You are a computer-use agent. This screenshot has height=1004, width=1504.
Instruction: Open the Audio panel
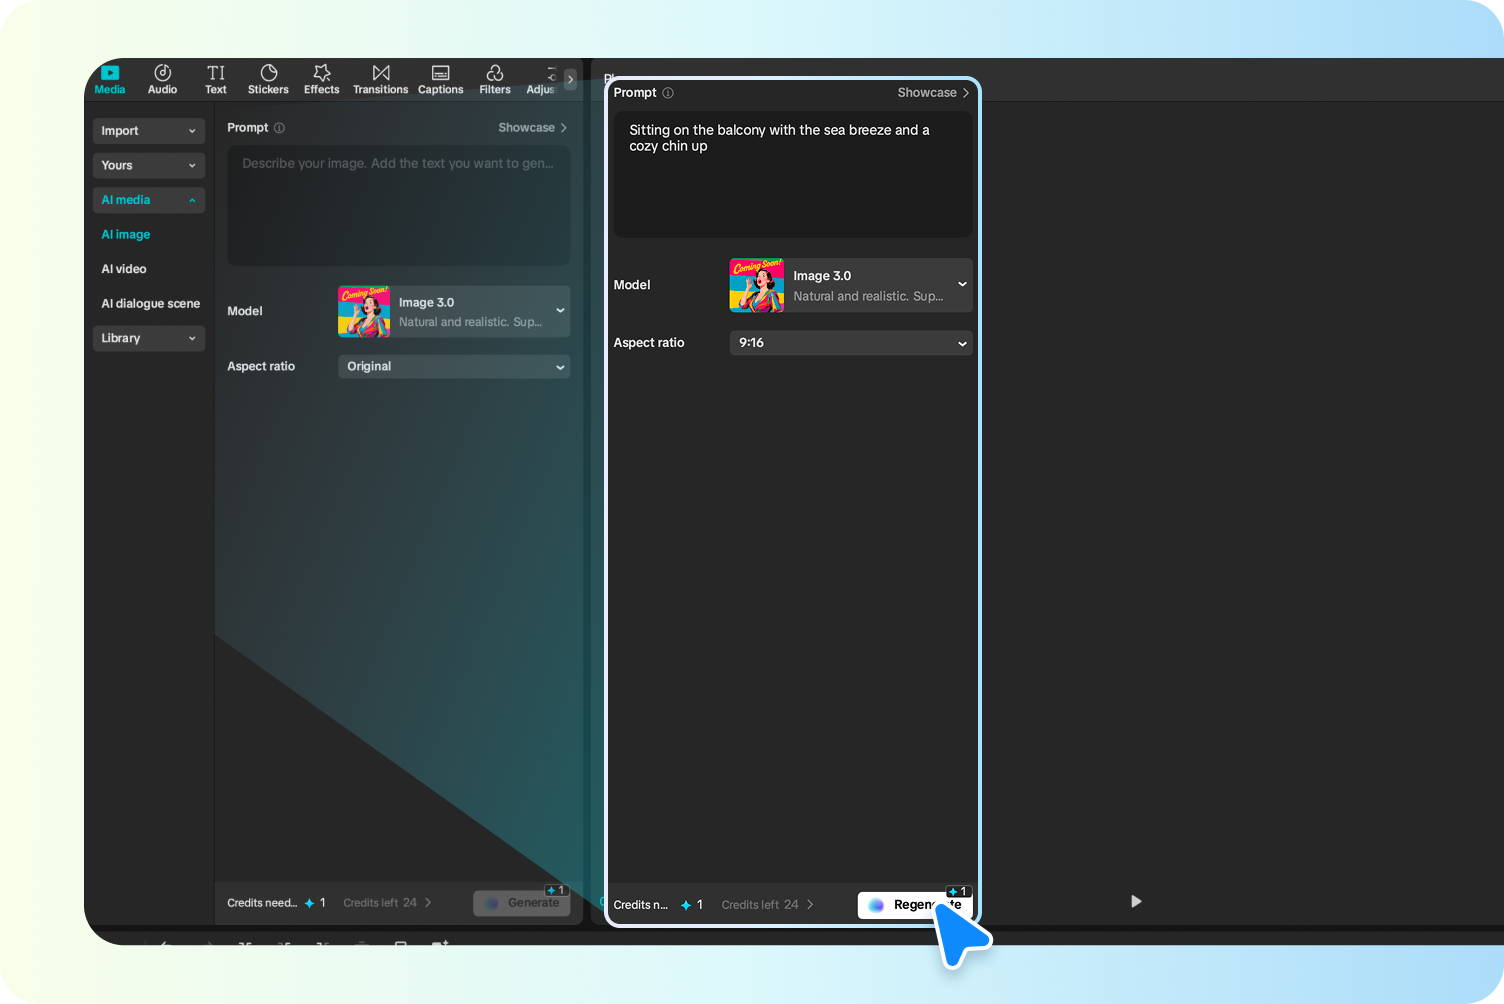[162, 79]
